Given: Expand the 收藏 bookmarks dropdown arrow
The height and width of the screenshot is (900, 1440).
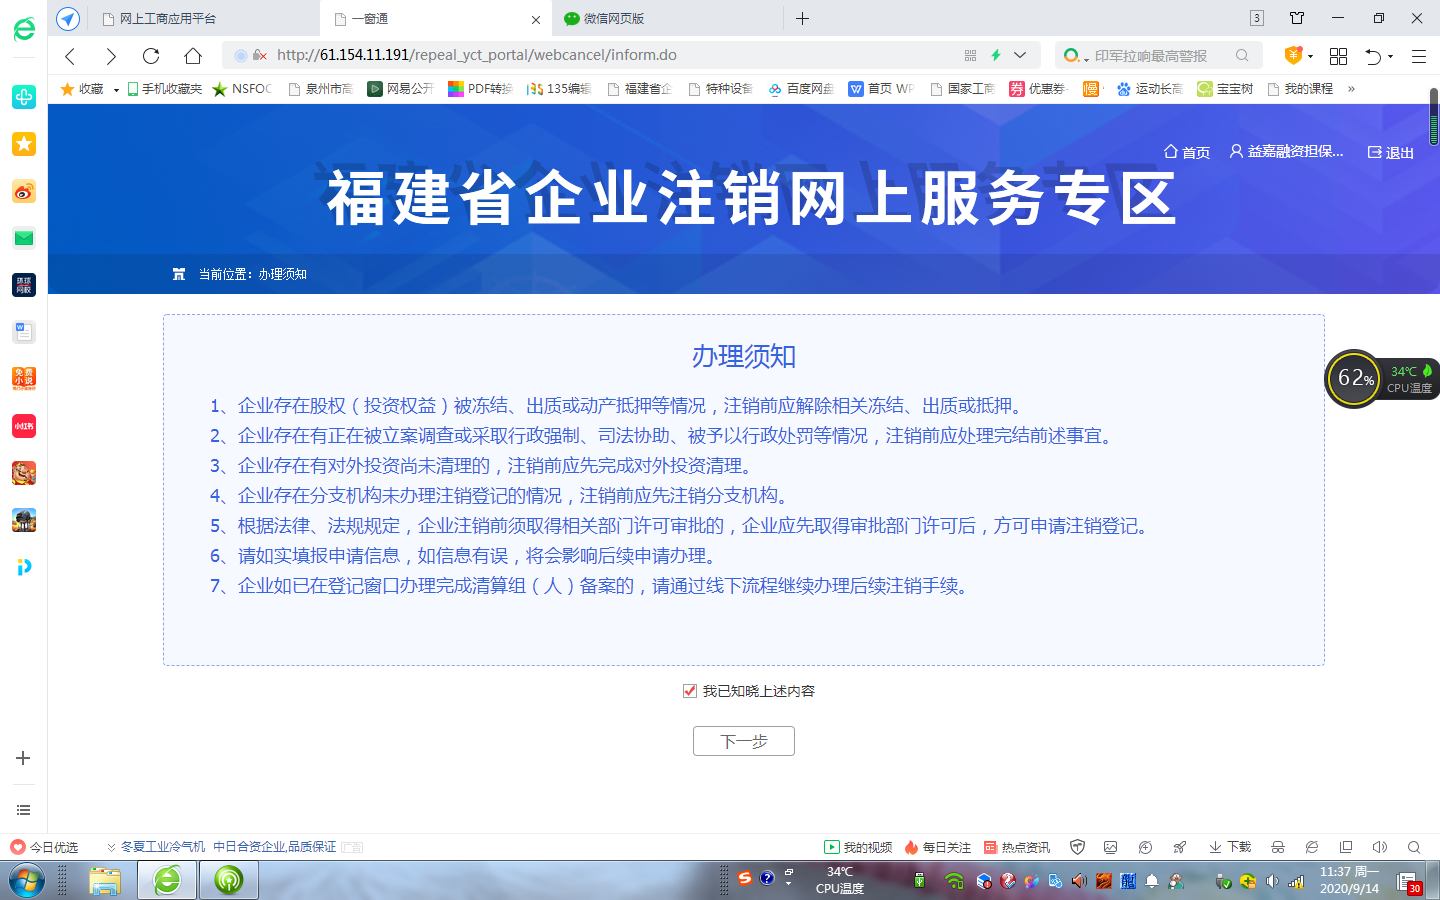Looking at the screenshot, I should coord(116,90).
